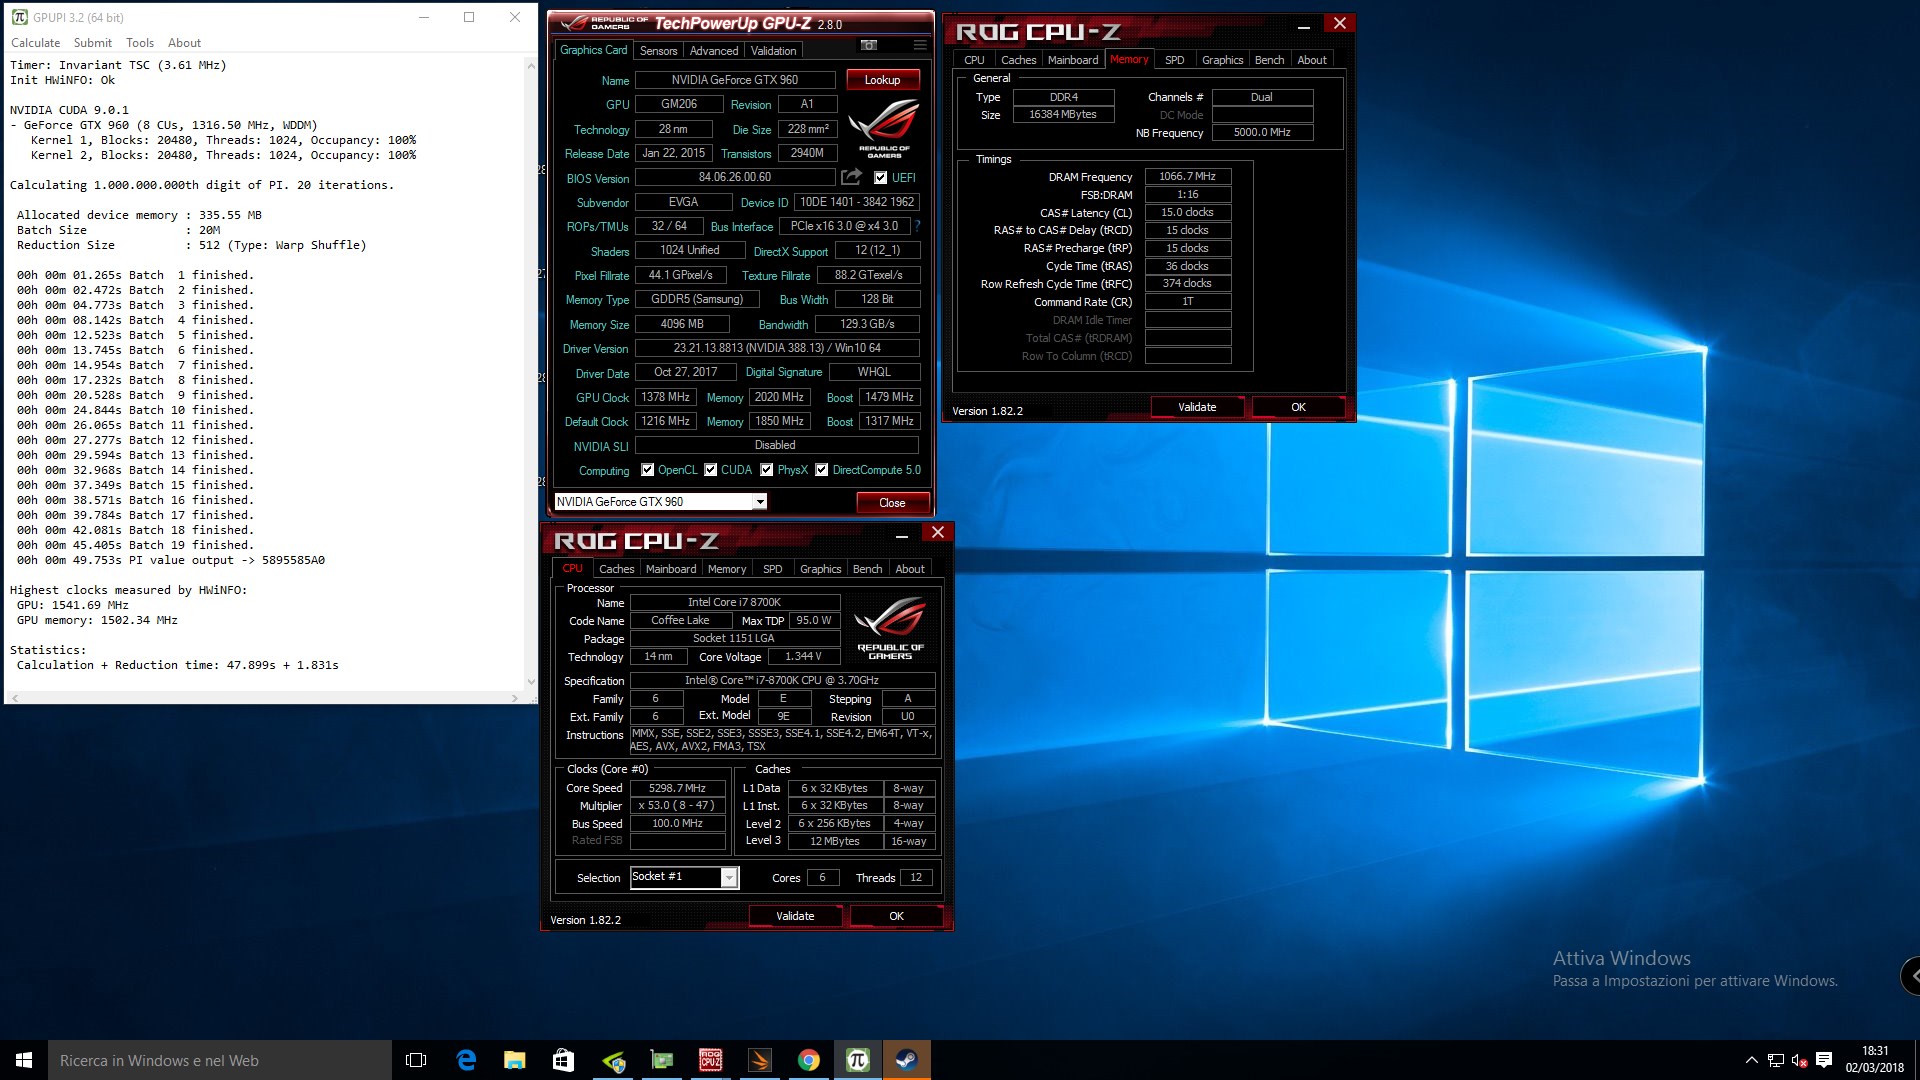Toggle the UEFI checkbox in GPU-Z

[880, 178]
